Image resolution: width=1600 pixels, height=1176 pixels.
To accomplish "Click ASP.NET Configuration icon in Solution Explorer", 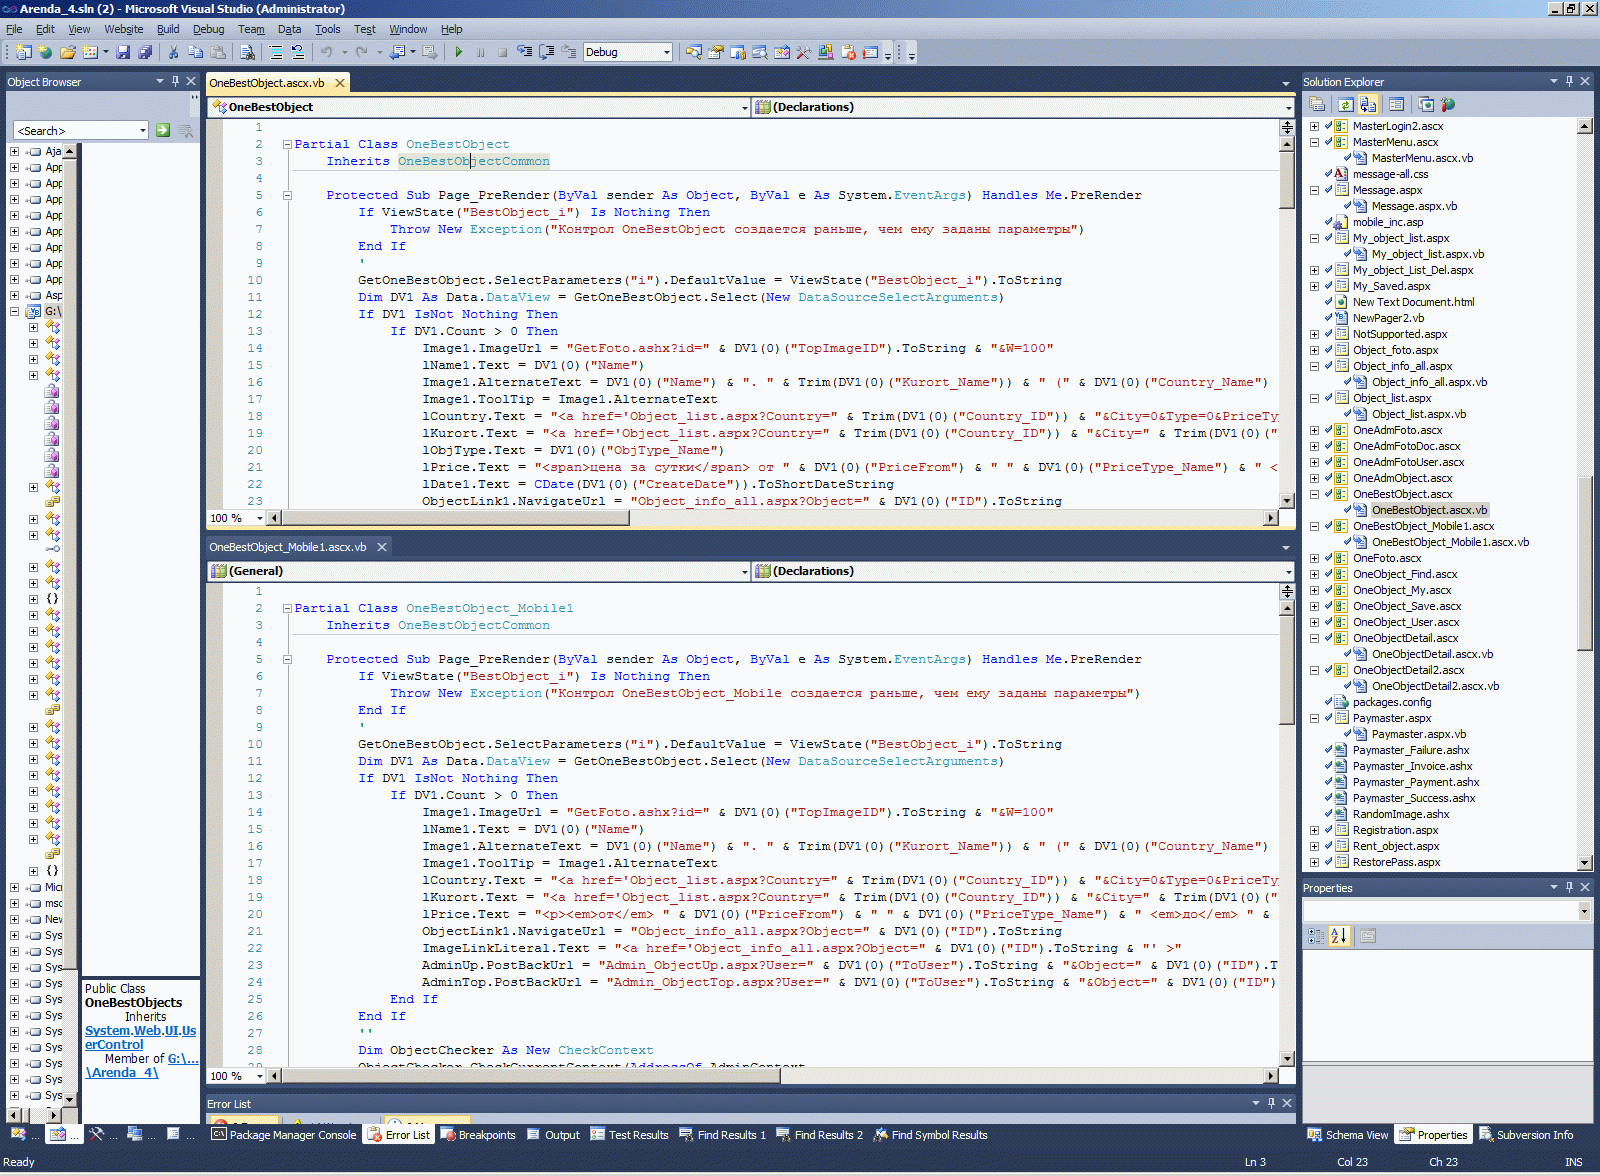I will coord(1447,105).
